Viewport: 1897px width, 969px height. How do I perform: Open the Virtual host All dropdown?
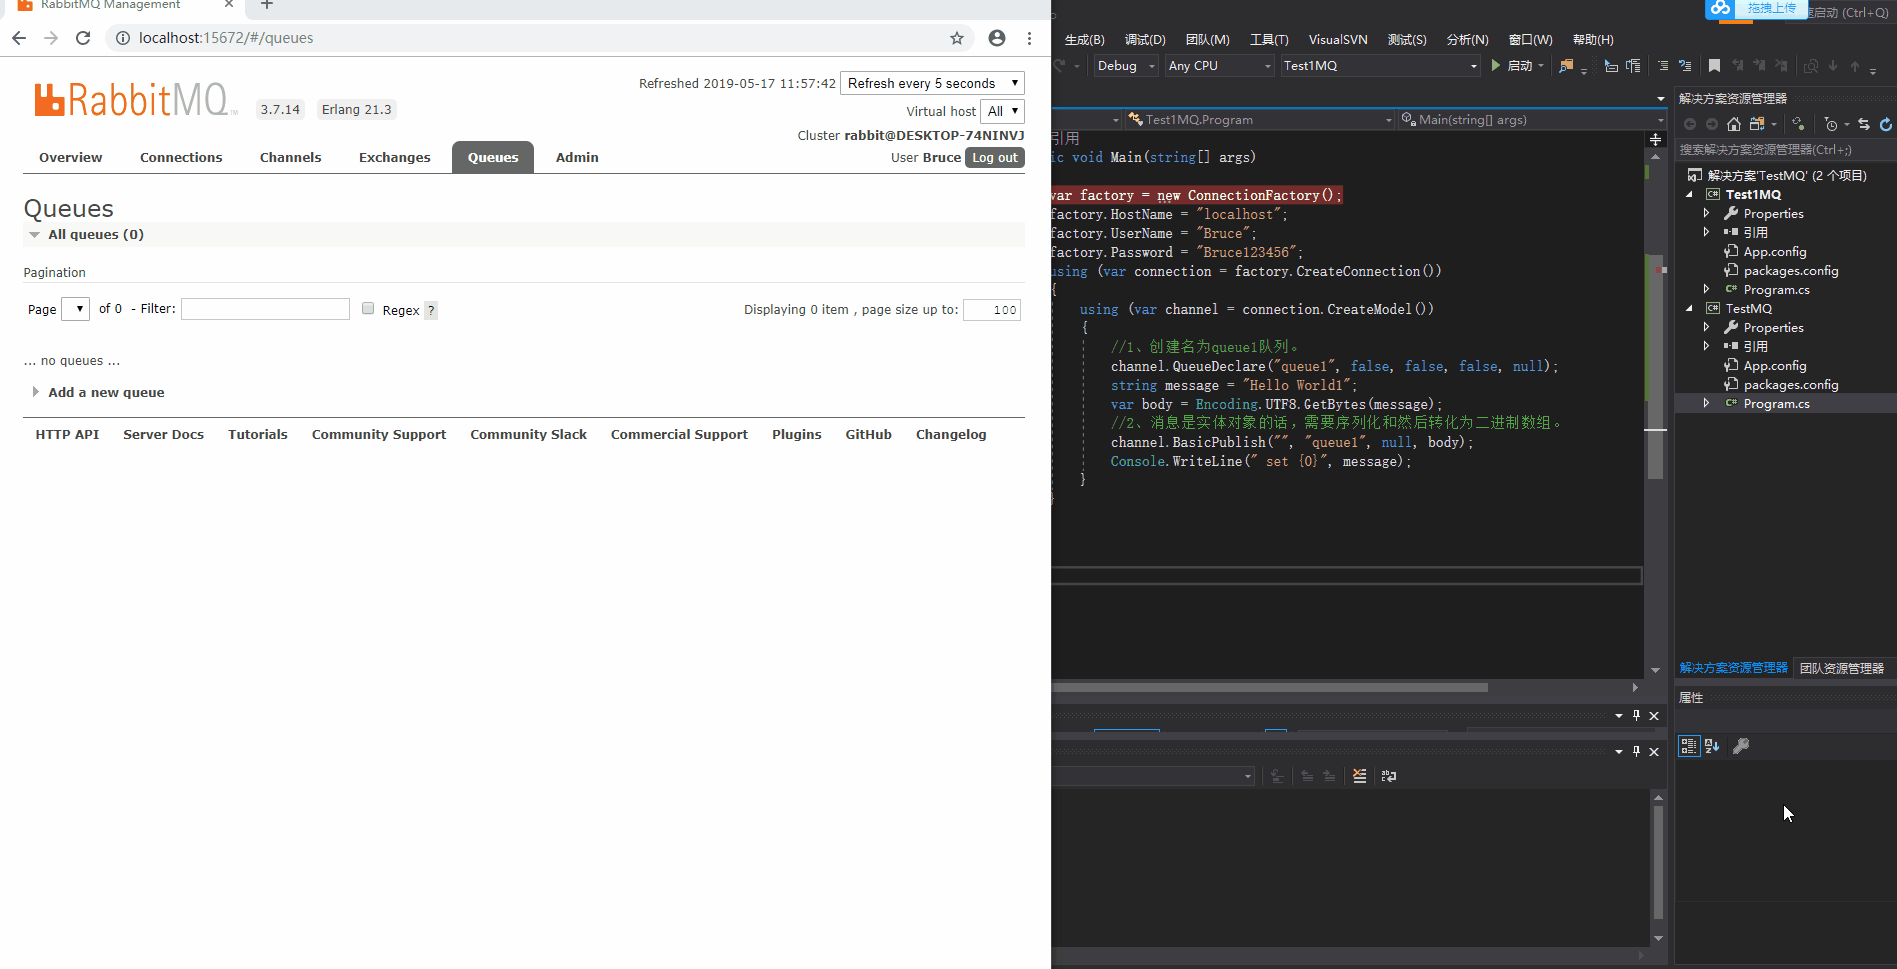pos(1002,111)
